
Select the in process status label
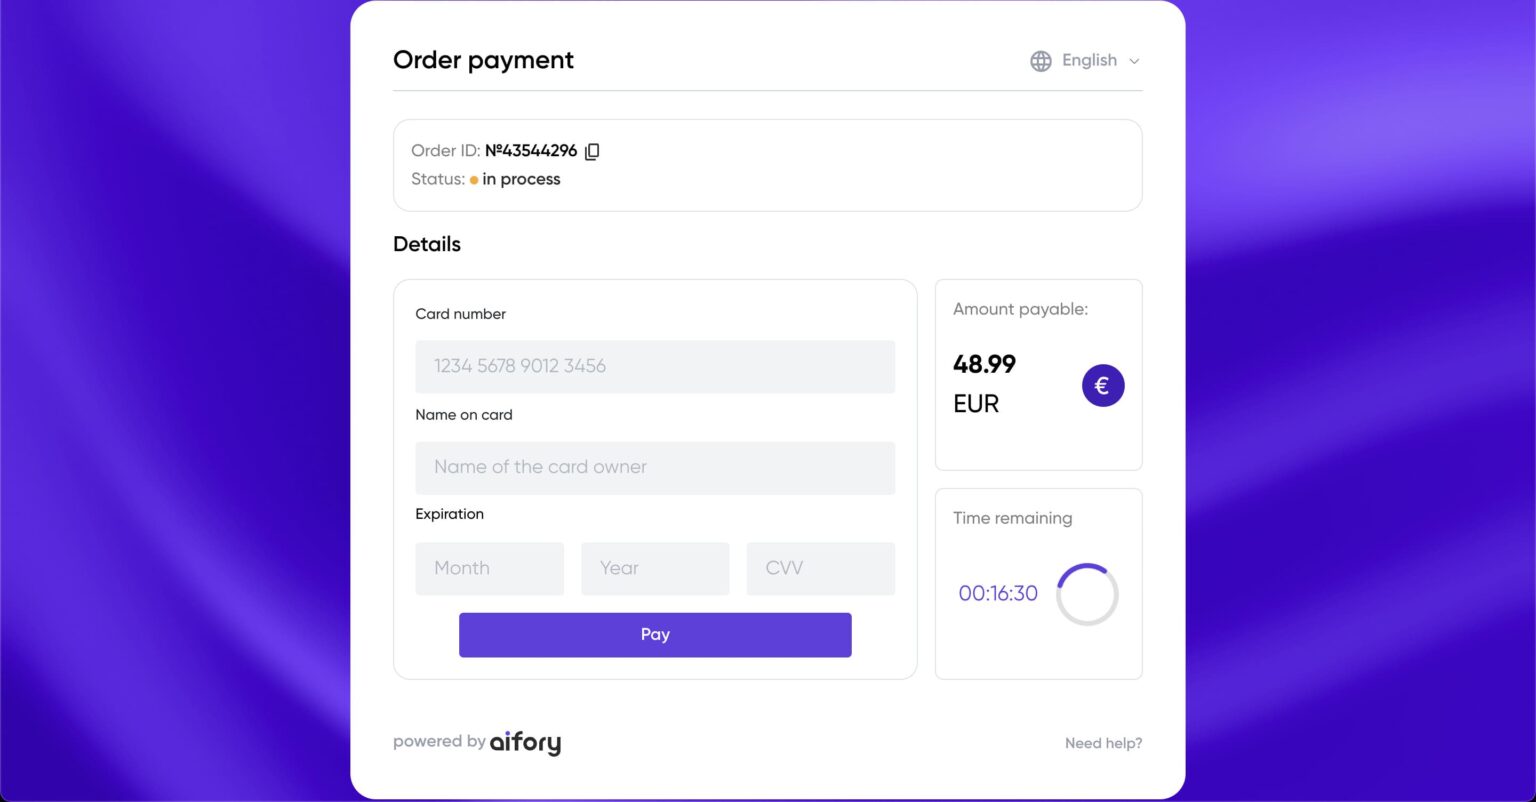pyautogui.click(x=520, y=179)
